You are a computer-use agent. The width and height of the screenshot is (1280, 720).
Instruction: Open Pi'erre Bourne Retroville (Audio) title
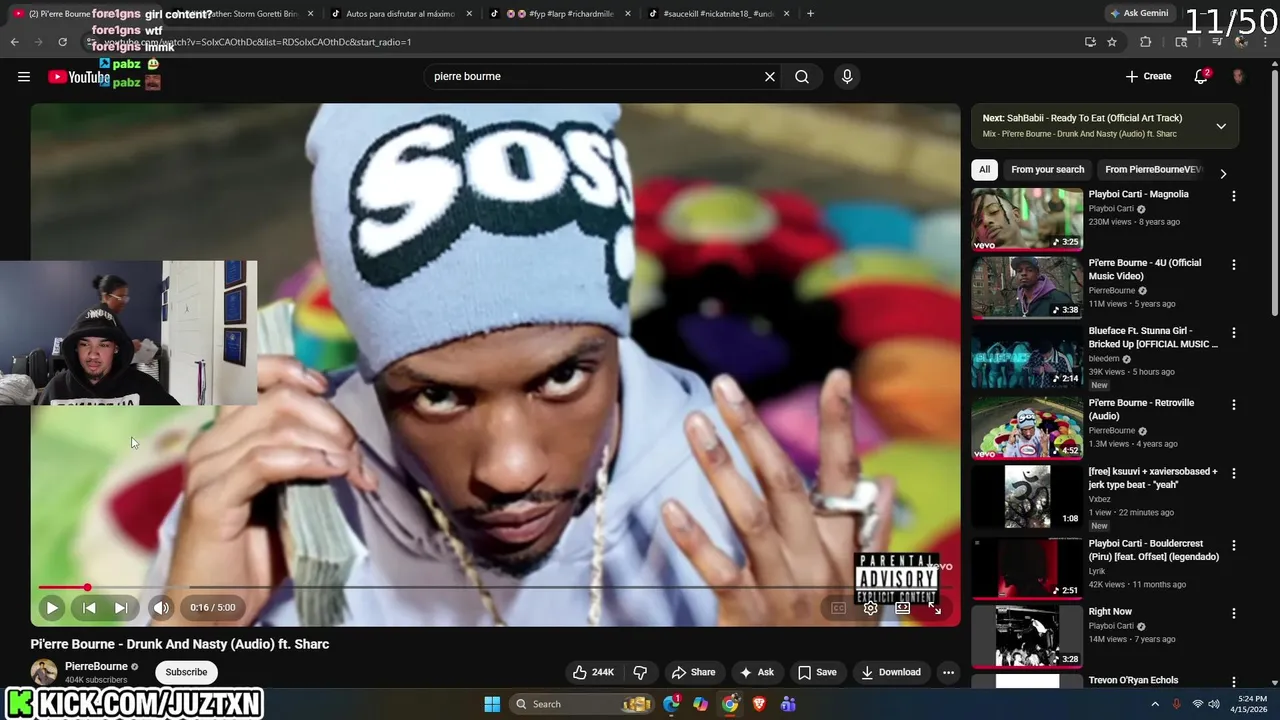tap(1141, 409)
